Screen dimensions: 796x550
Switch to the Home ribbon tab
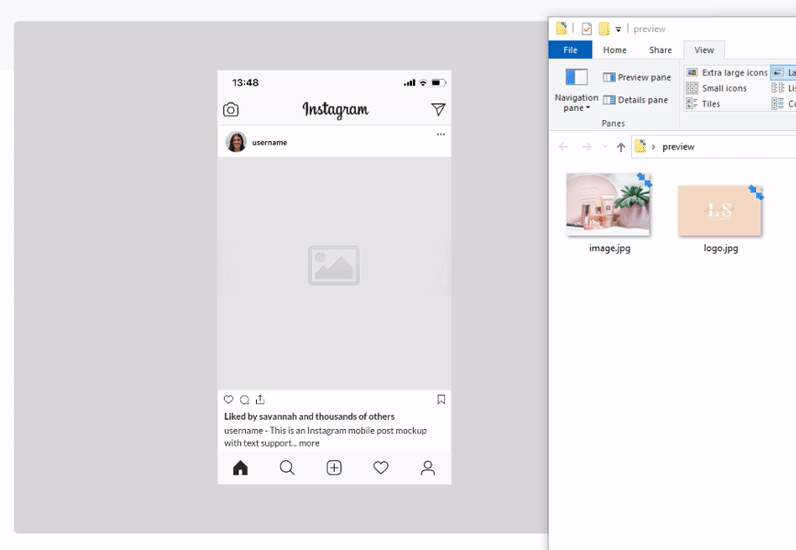tap(615, 50)
